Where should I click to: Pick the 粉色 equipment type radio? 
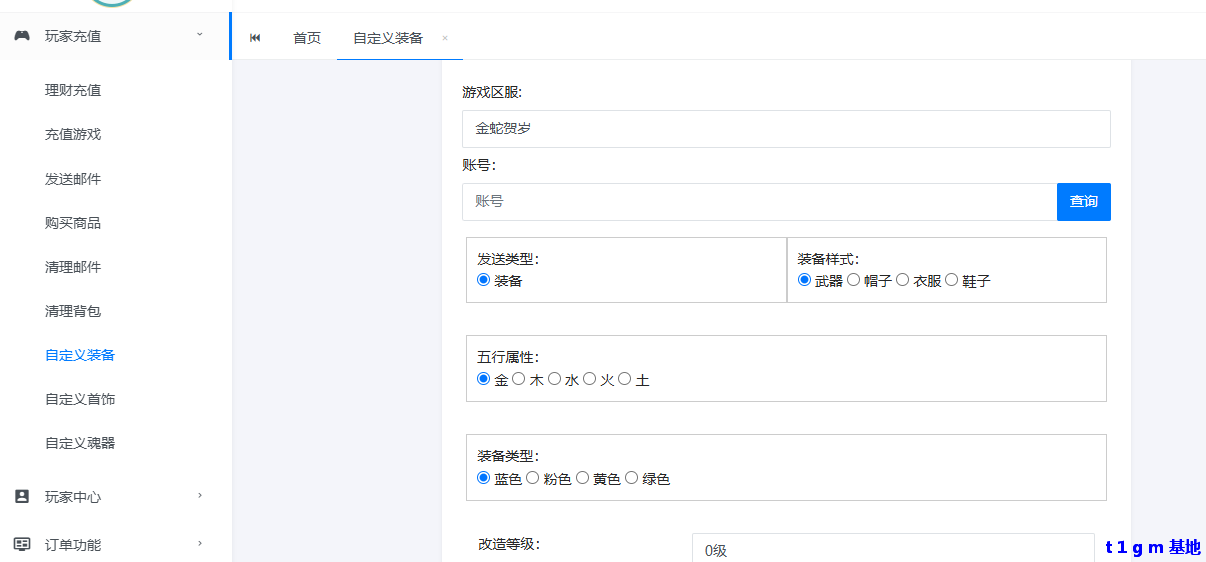tap(533, 478)
